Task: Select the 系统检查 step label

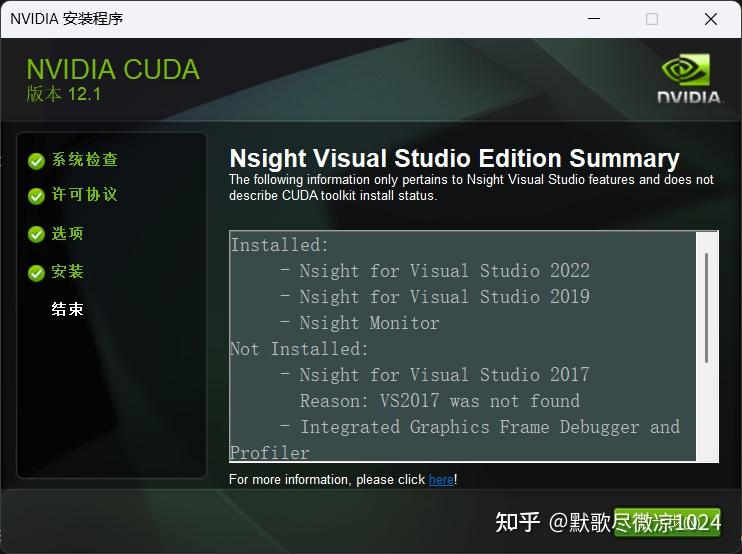Action: 85,160
